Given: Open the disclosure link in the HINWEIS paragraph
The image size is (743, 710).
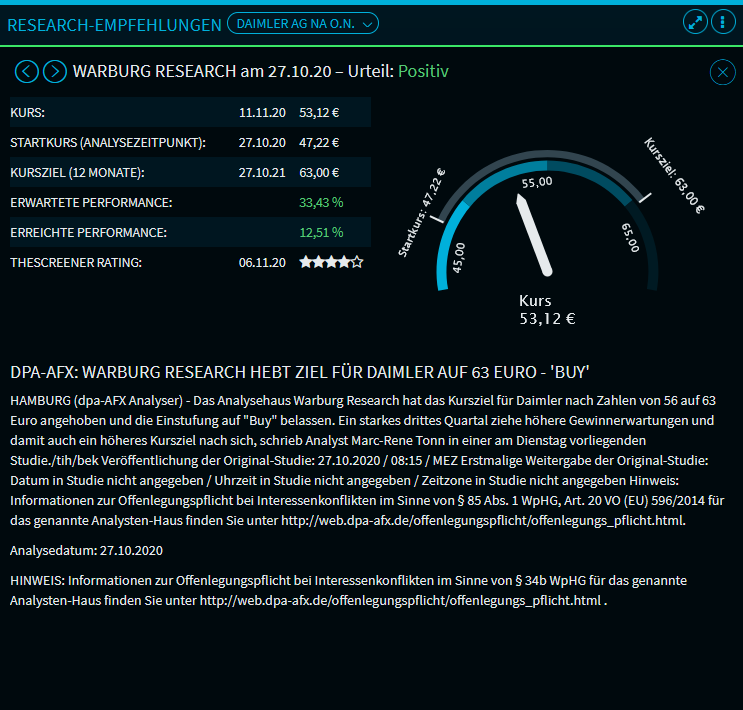Looking at the screenshot, I should (x=401, y=600).
